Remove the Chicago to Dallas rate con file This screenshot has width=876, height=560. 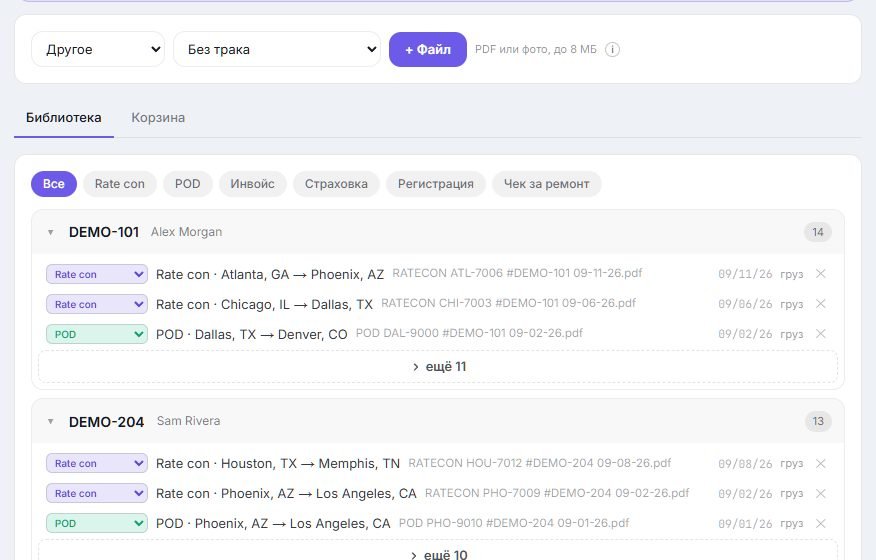click(x=821, y=304)
